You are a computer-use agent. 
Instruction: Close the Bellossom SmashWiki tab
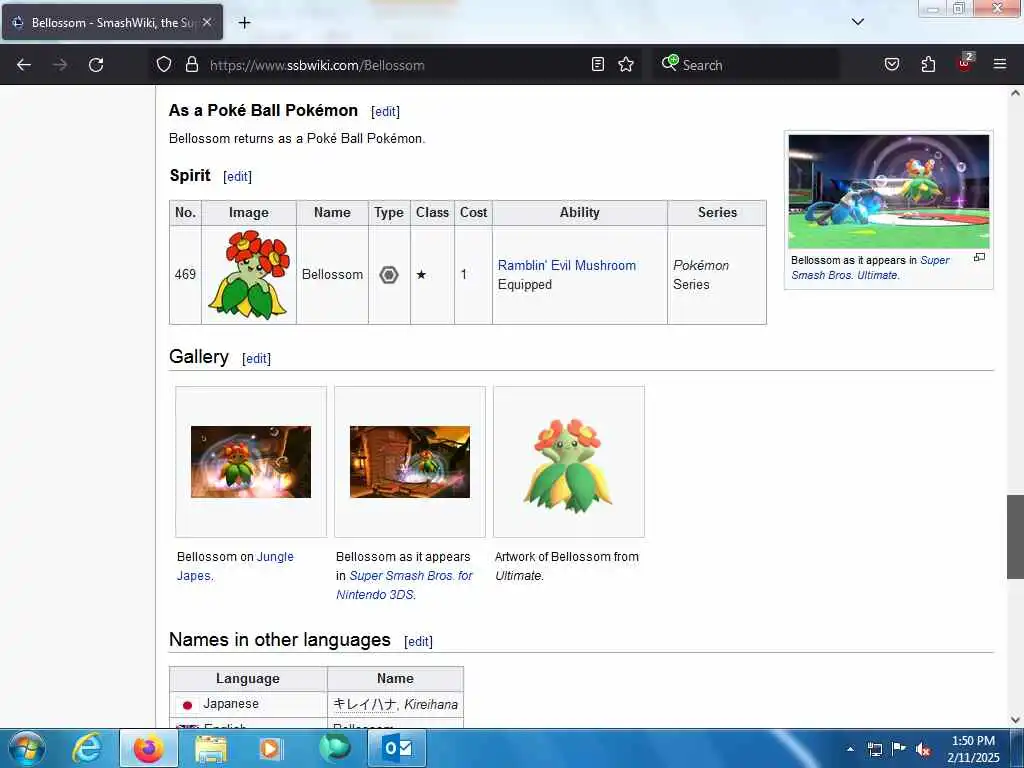206,22
